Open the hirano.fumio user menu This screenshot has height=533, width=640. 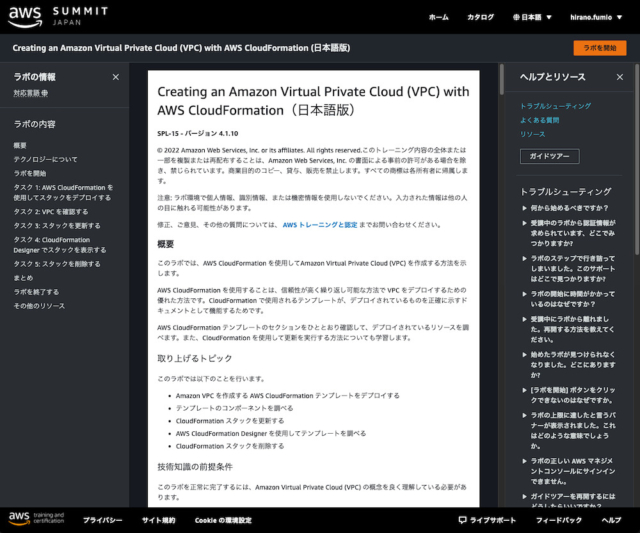point(596,17)
